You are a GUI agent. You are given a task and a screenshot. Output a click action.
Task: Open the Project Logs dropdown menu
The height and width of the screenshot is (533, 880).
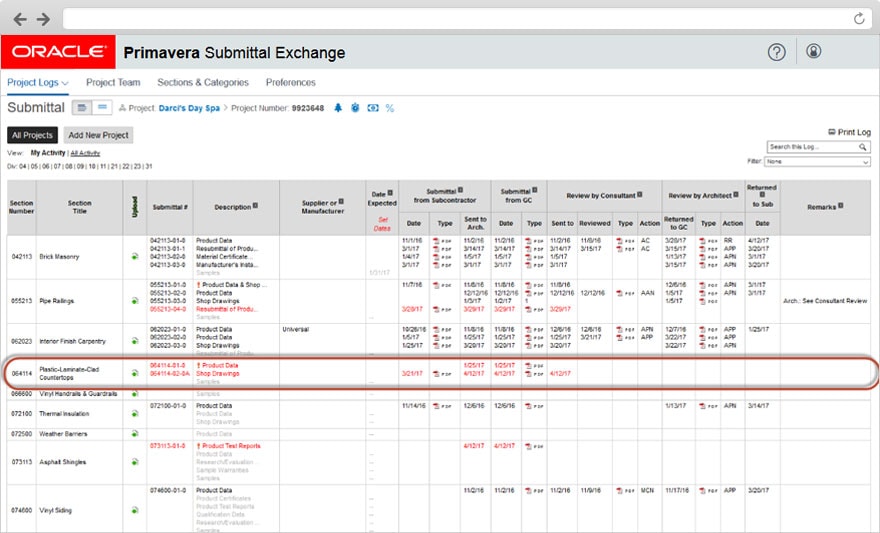[x=37, y=83]
